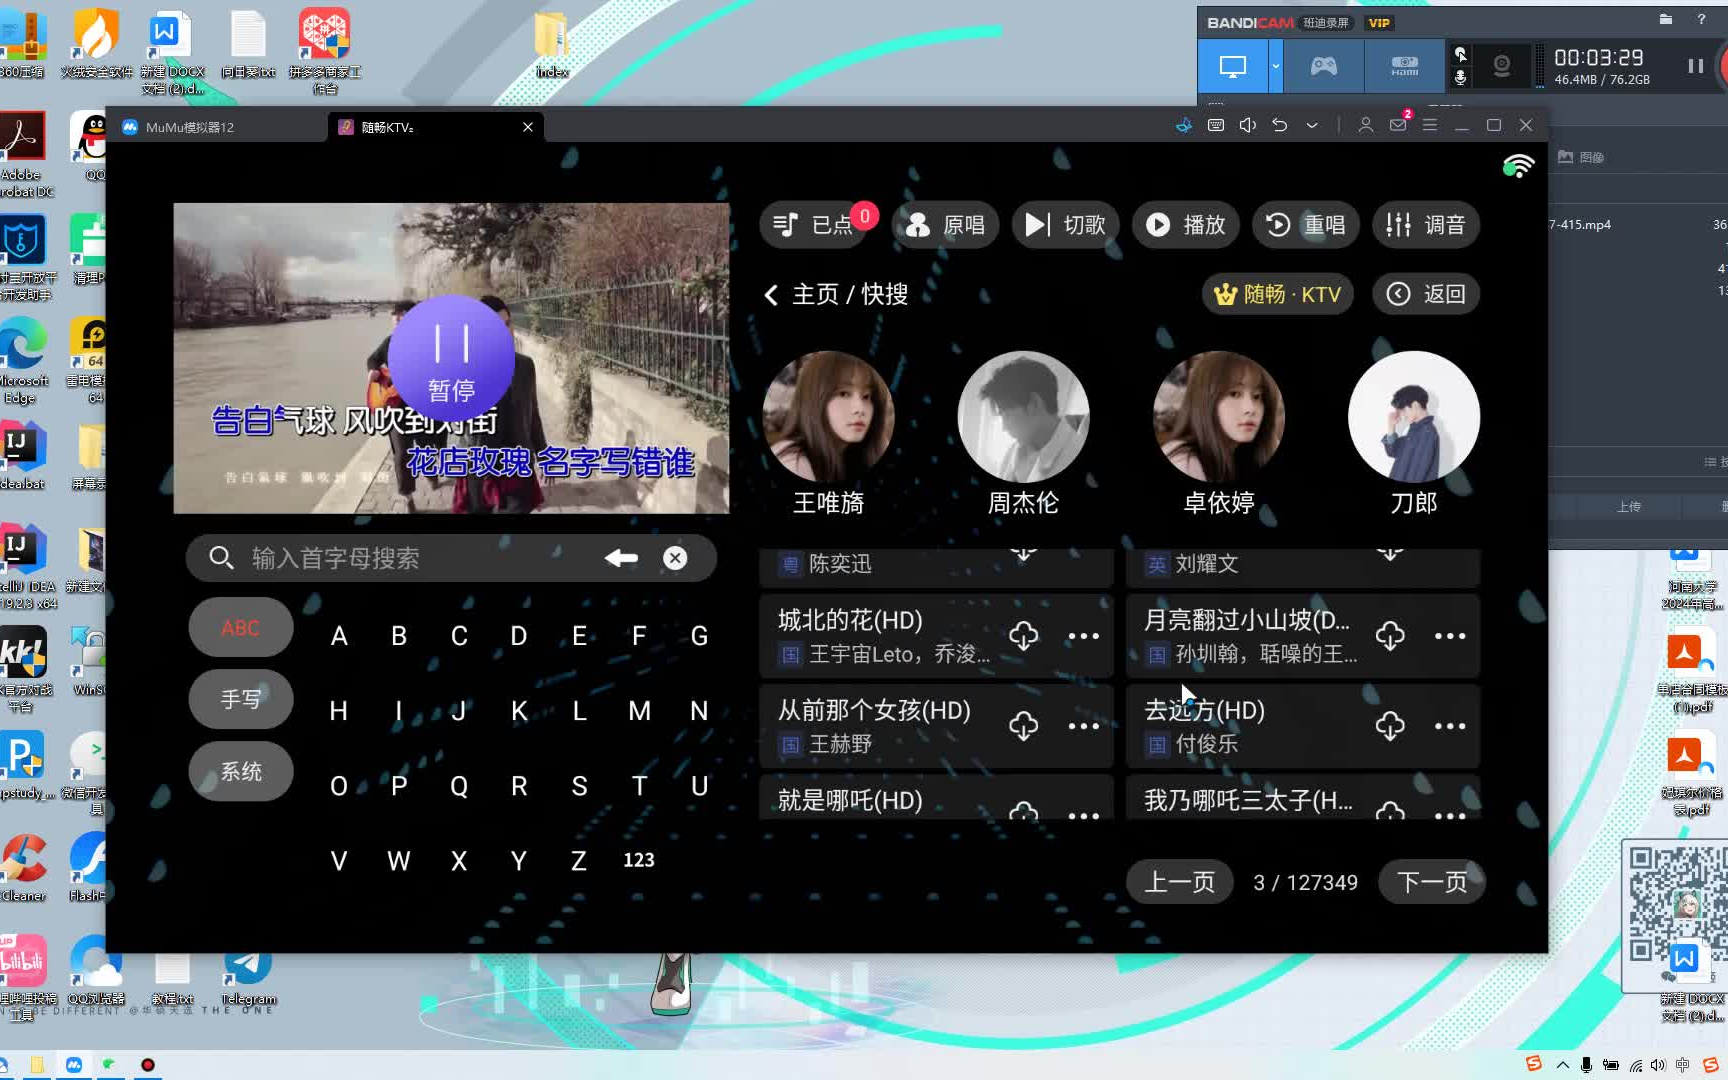Select Bandicam game recording mode
1728x1080 pixels.
tap(1324, 67)
